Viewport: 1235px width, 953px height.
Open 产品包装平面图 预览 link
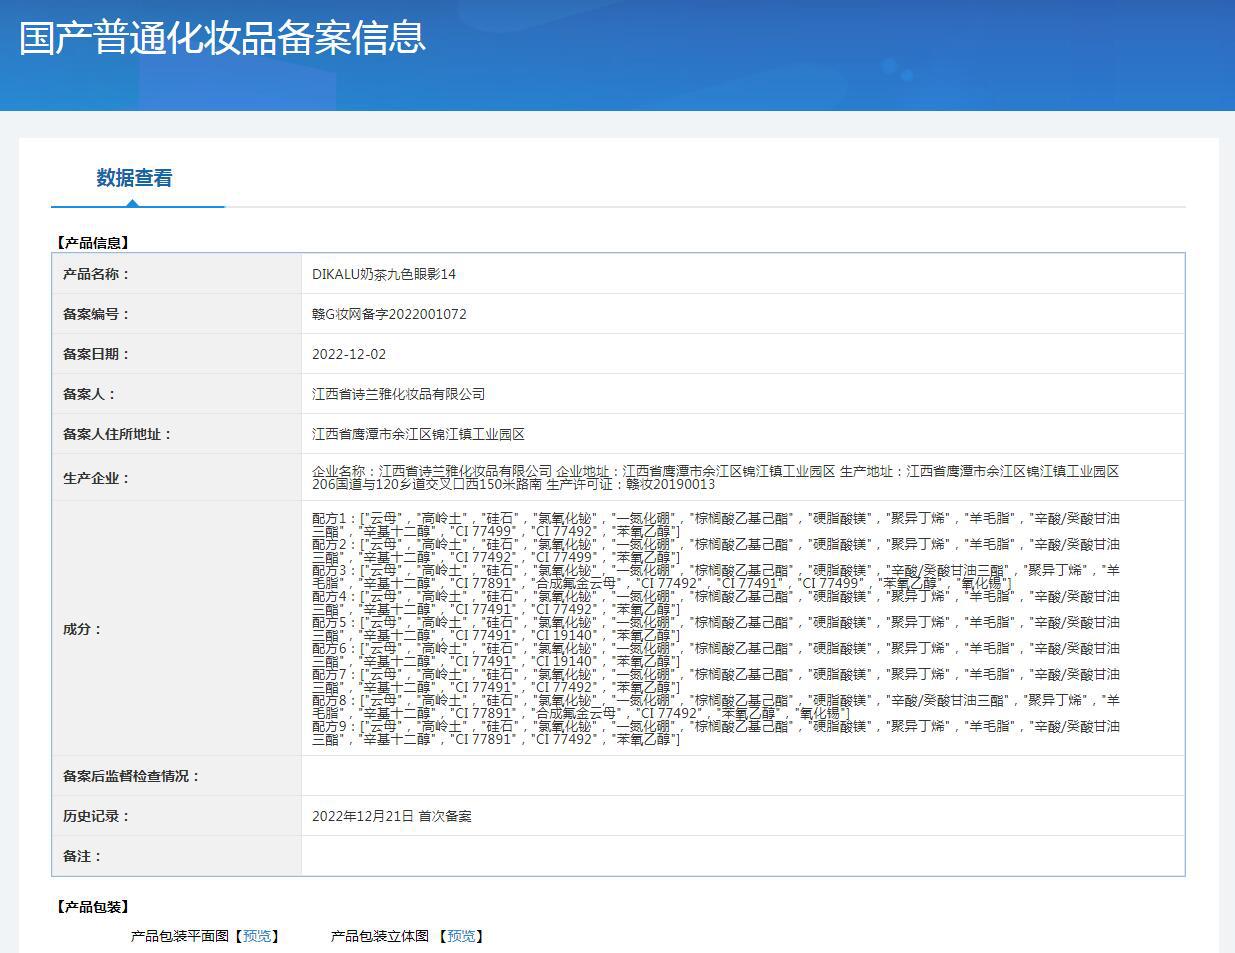click(257, 936)
